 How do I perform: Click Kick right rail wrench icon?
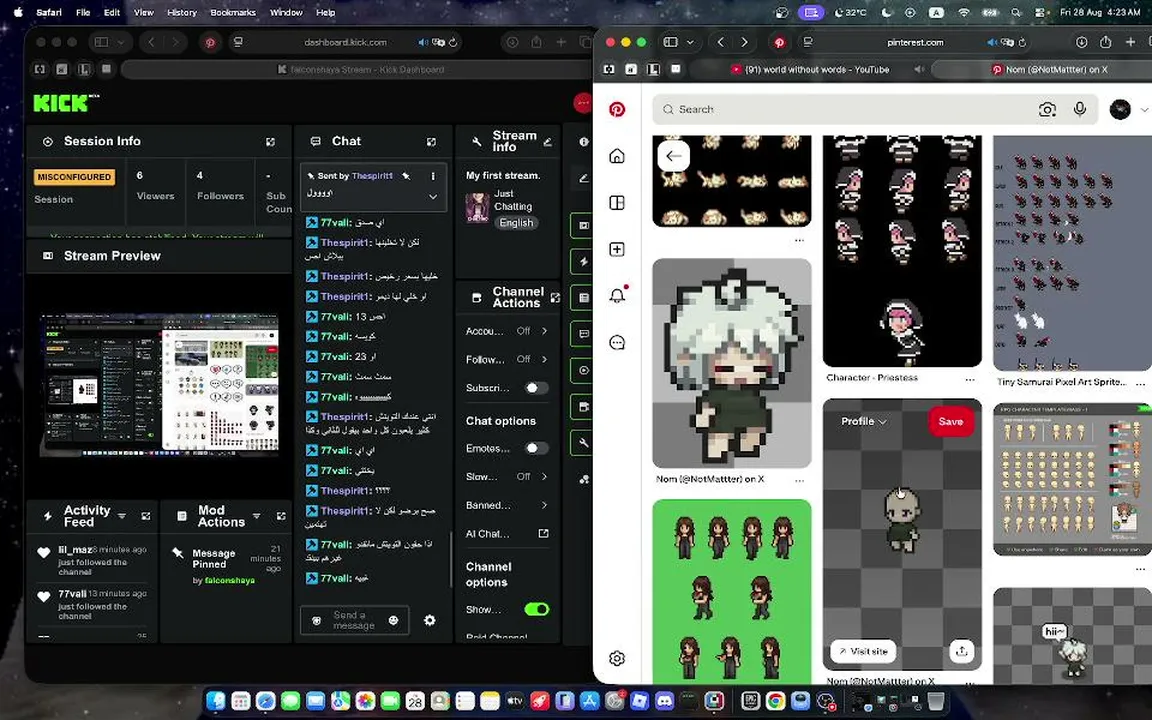[x=583, y=443]
